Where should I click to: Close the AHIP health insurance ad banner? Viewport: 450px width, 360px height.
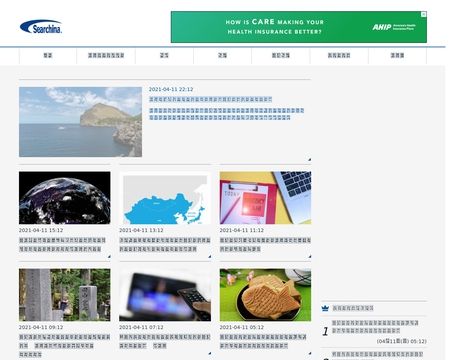tap(423, 14)
